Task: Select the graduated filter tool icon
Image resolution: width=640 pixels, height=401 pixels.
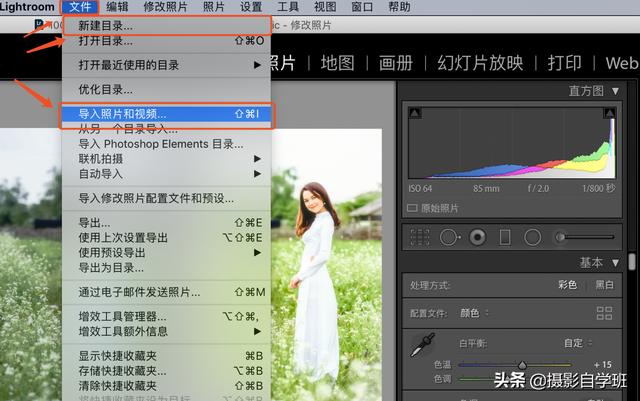Action: point(505,237)
